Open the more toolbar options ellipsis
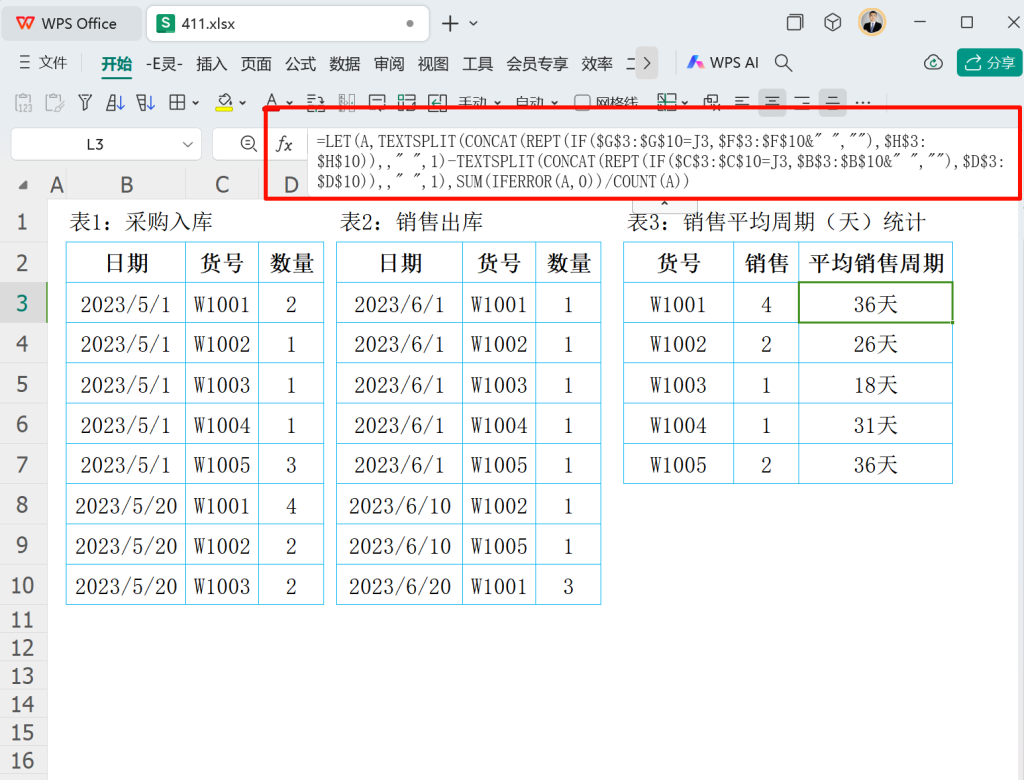 (863, 103)
